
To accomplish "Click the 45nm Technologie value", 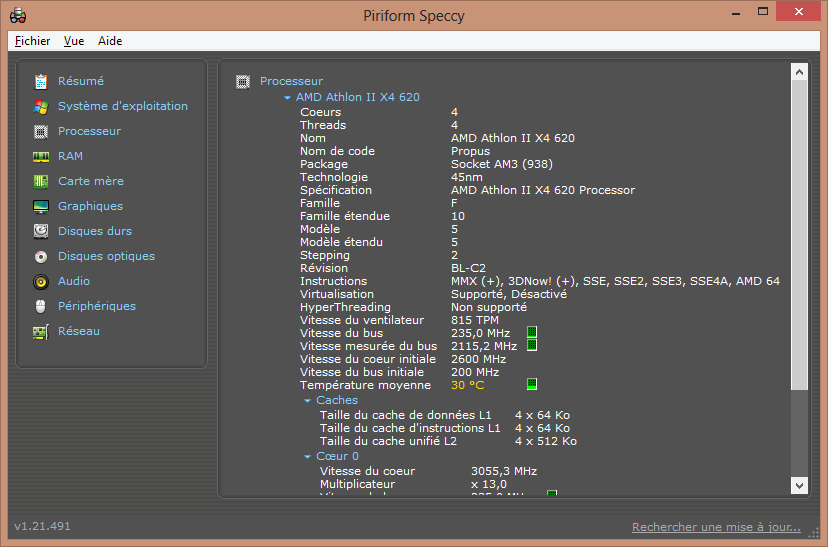I will [466, 177].
